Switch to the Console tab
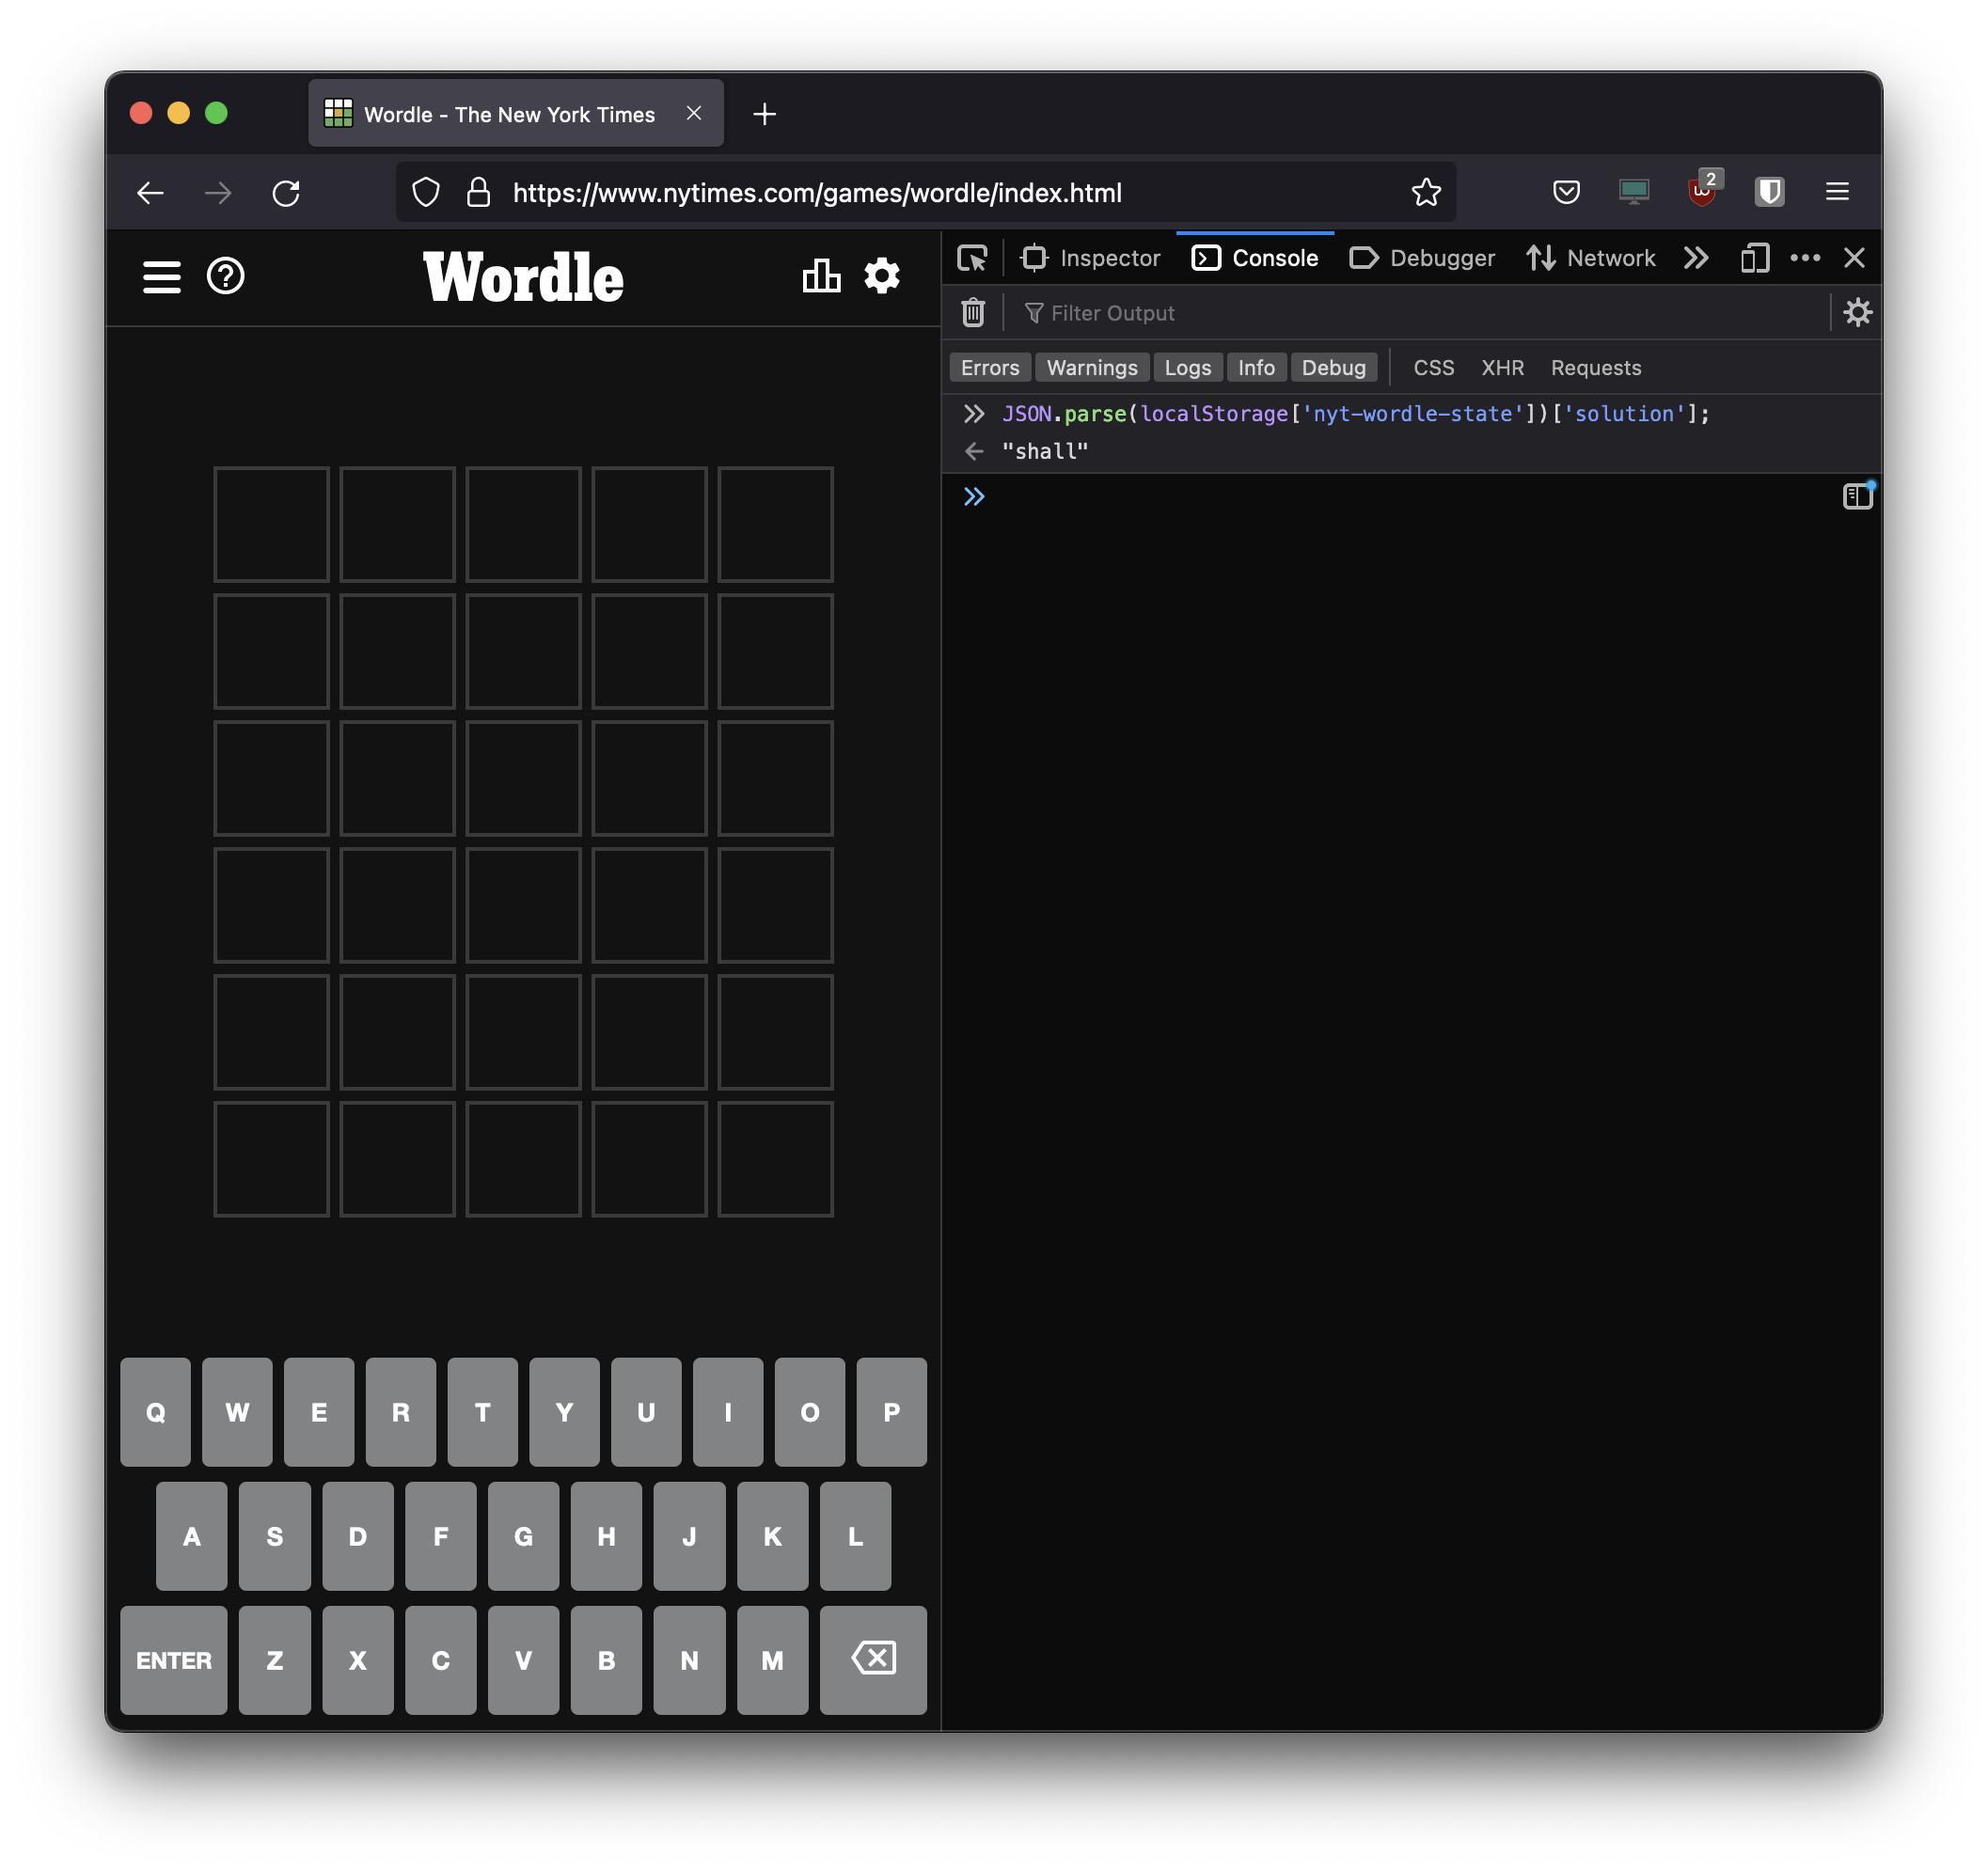The width and height of the screenshot is (1988, 1871). [1255, 259]
